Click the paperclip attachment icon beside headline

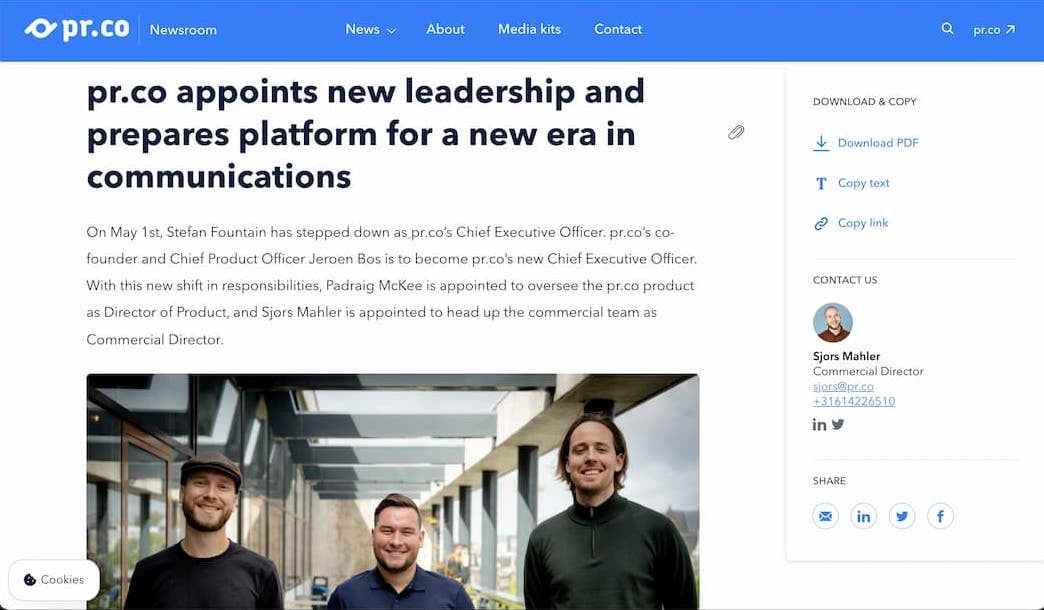[x=736, y=133]
